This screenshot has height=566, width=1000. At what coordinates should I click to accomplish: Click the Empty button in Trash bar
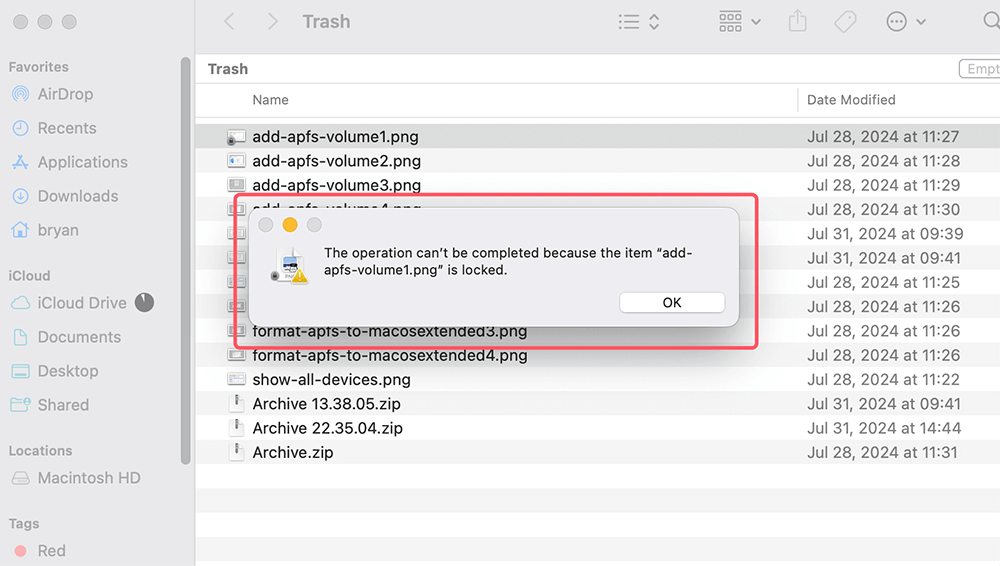[x=979, y=69]
